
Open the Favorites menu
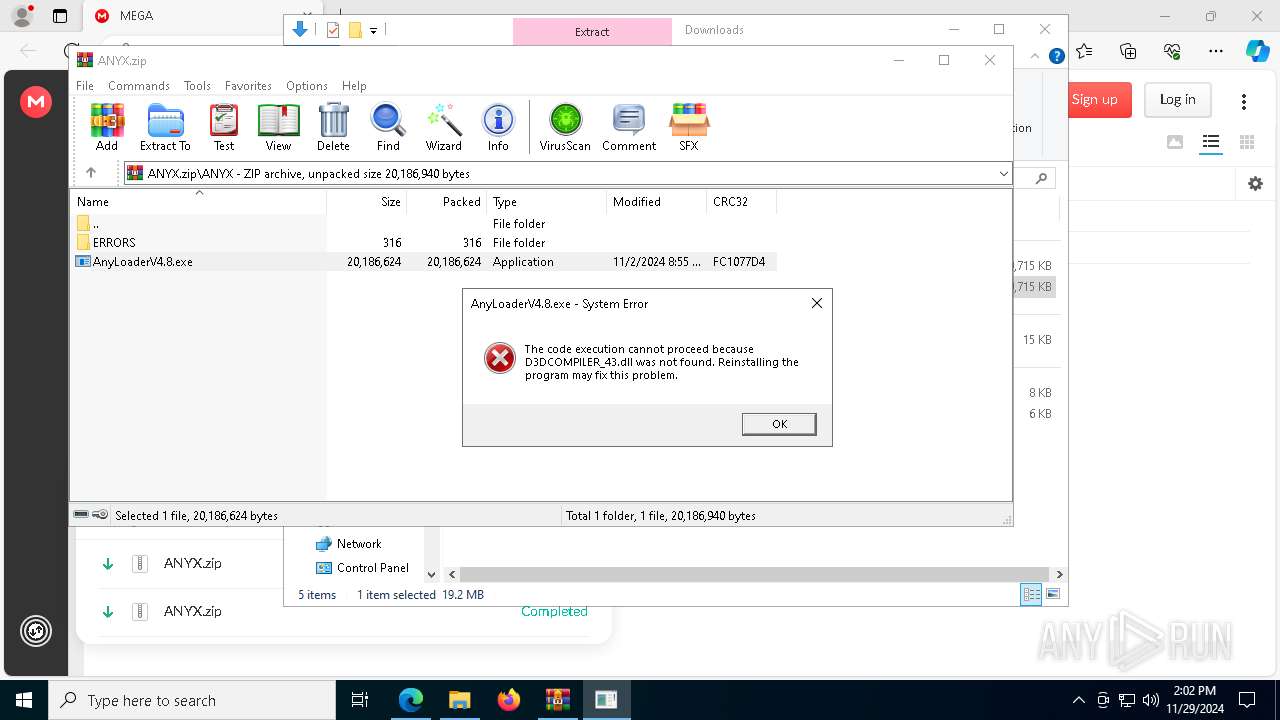coord(248,86)
